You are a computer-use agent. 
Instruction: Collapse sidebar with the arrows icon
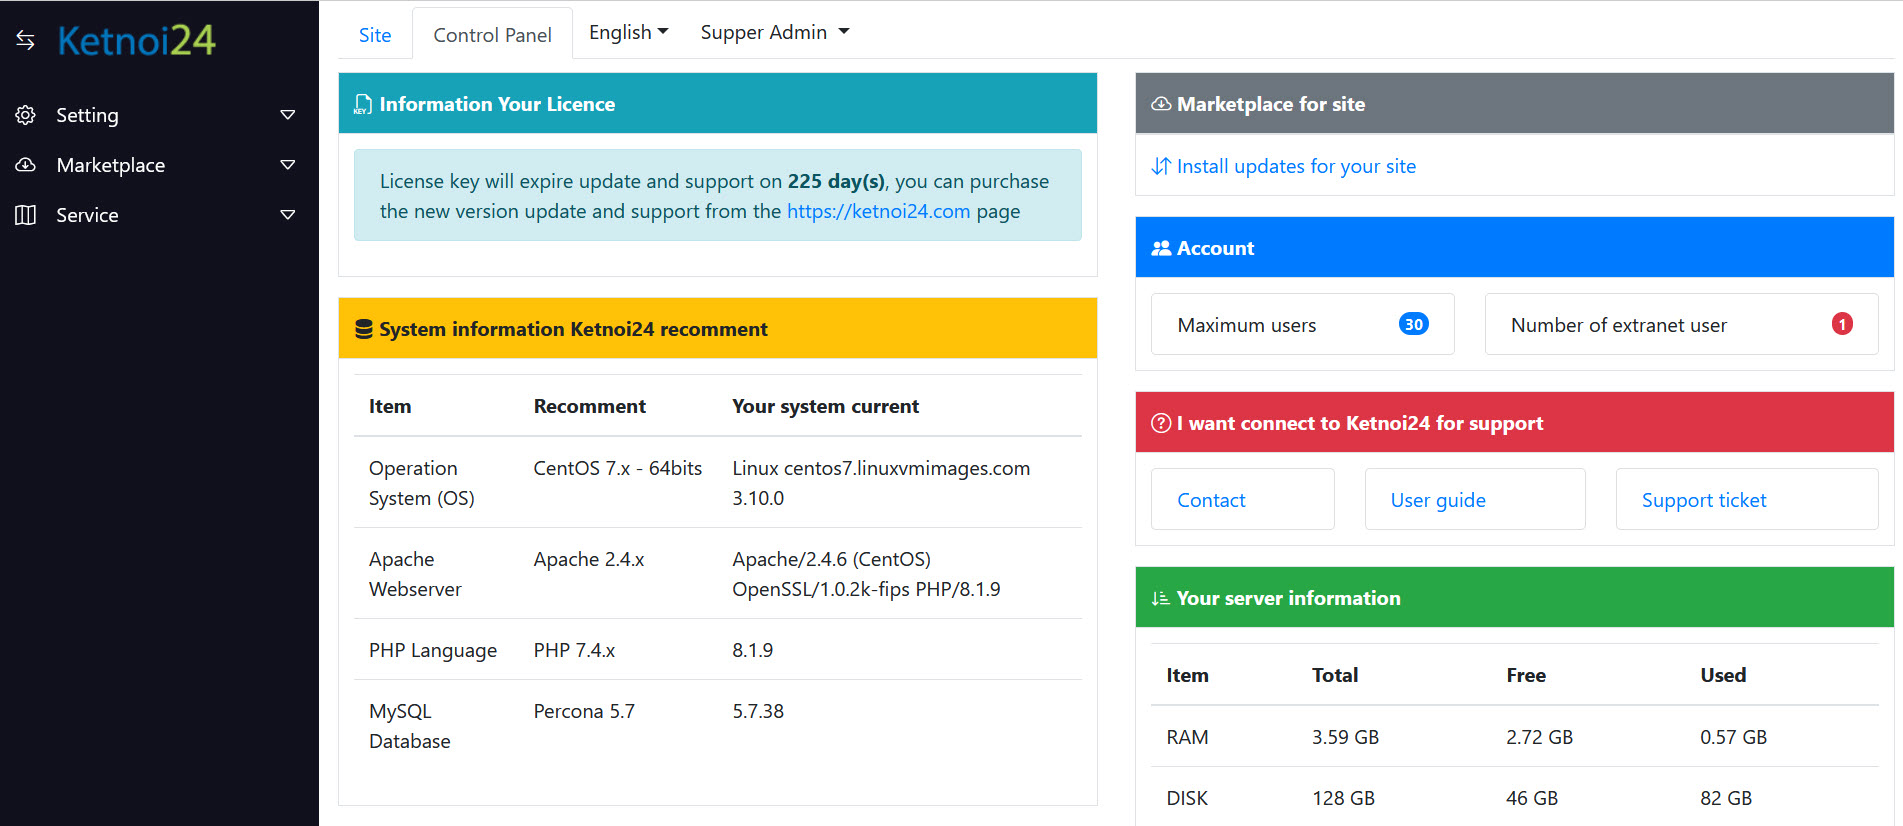pos(26,40)
